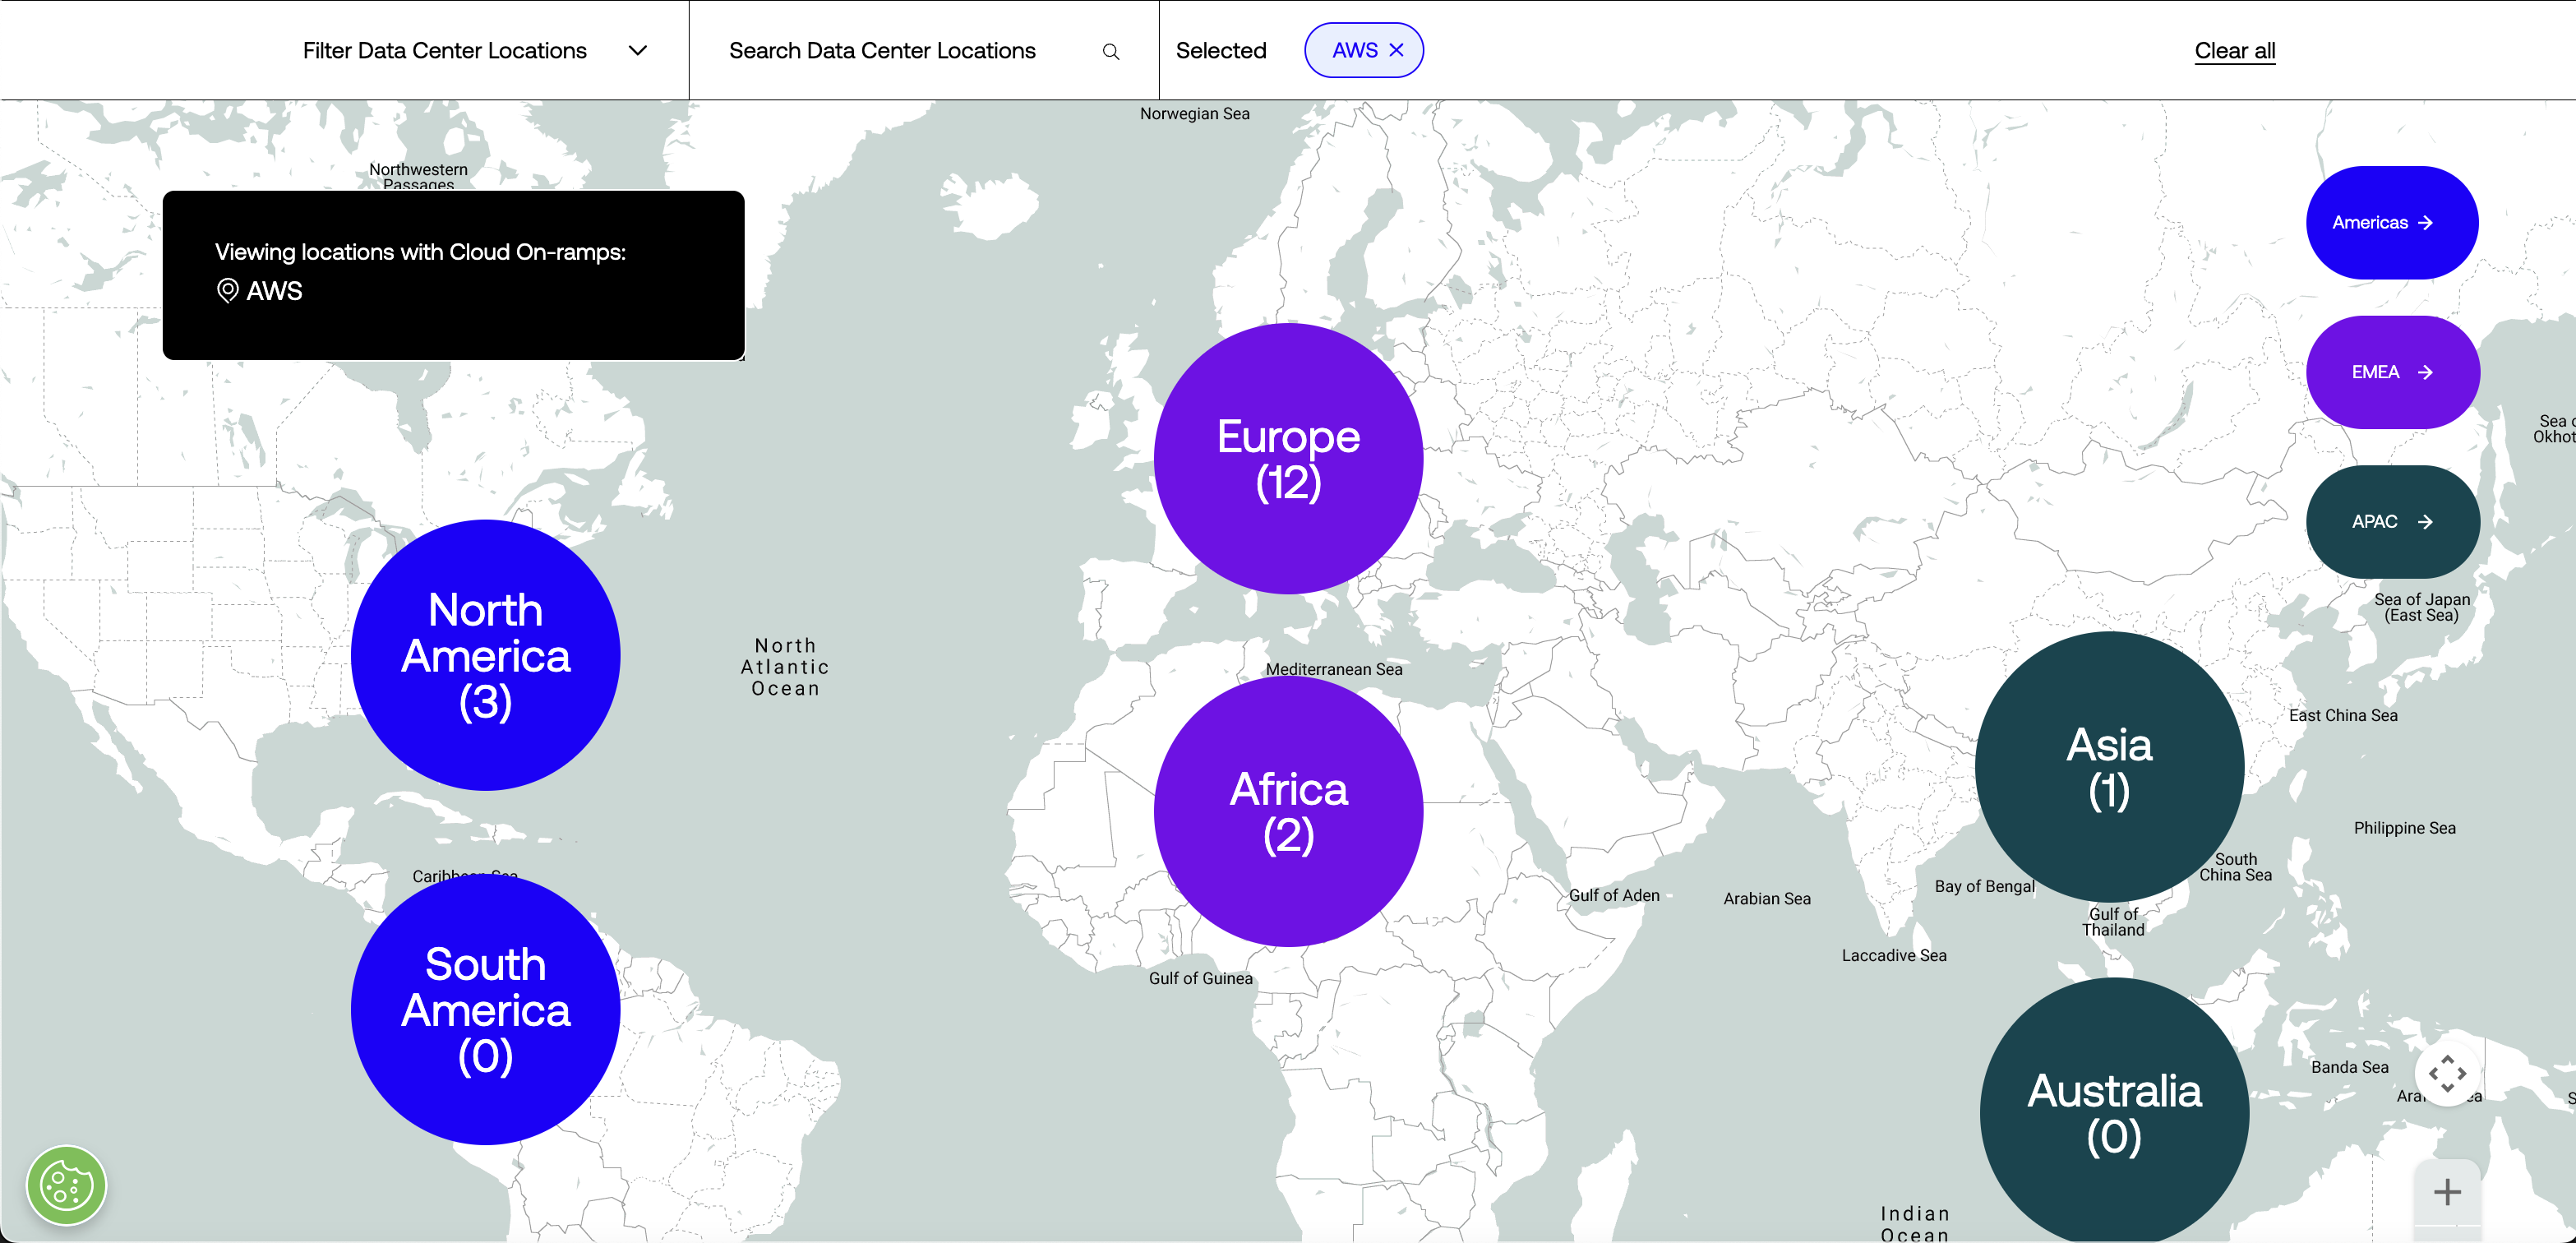
Task: Click the search magnifier icon
Action: (x=1110, y=50)
